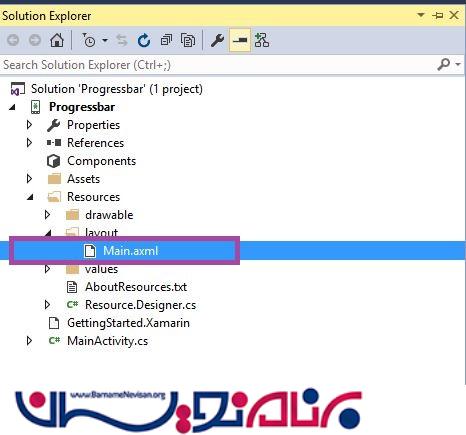The image size is (466, 435).
Task: Select the Main.axml file
Action: pos(130,251)
